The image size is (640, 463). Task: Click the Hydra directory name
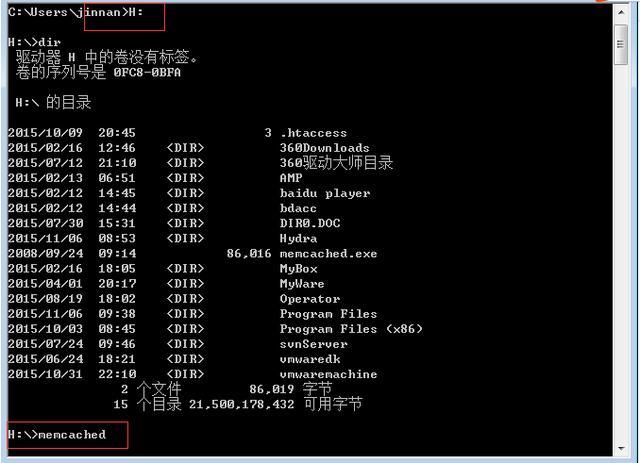298,238
